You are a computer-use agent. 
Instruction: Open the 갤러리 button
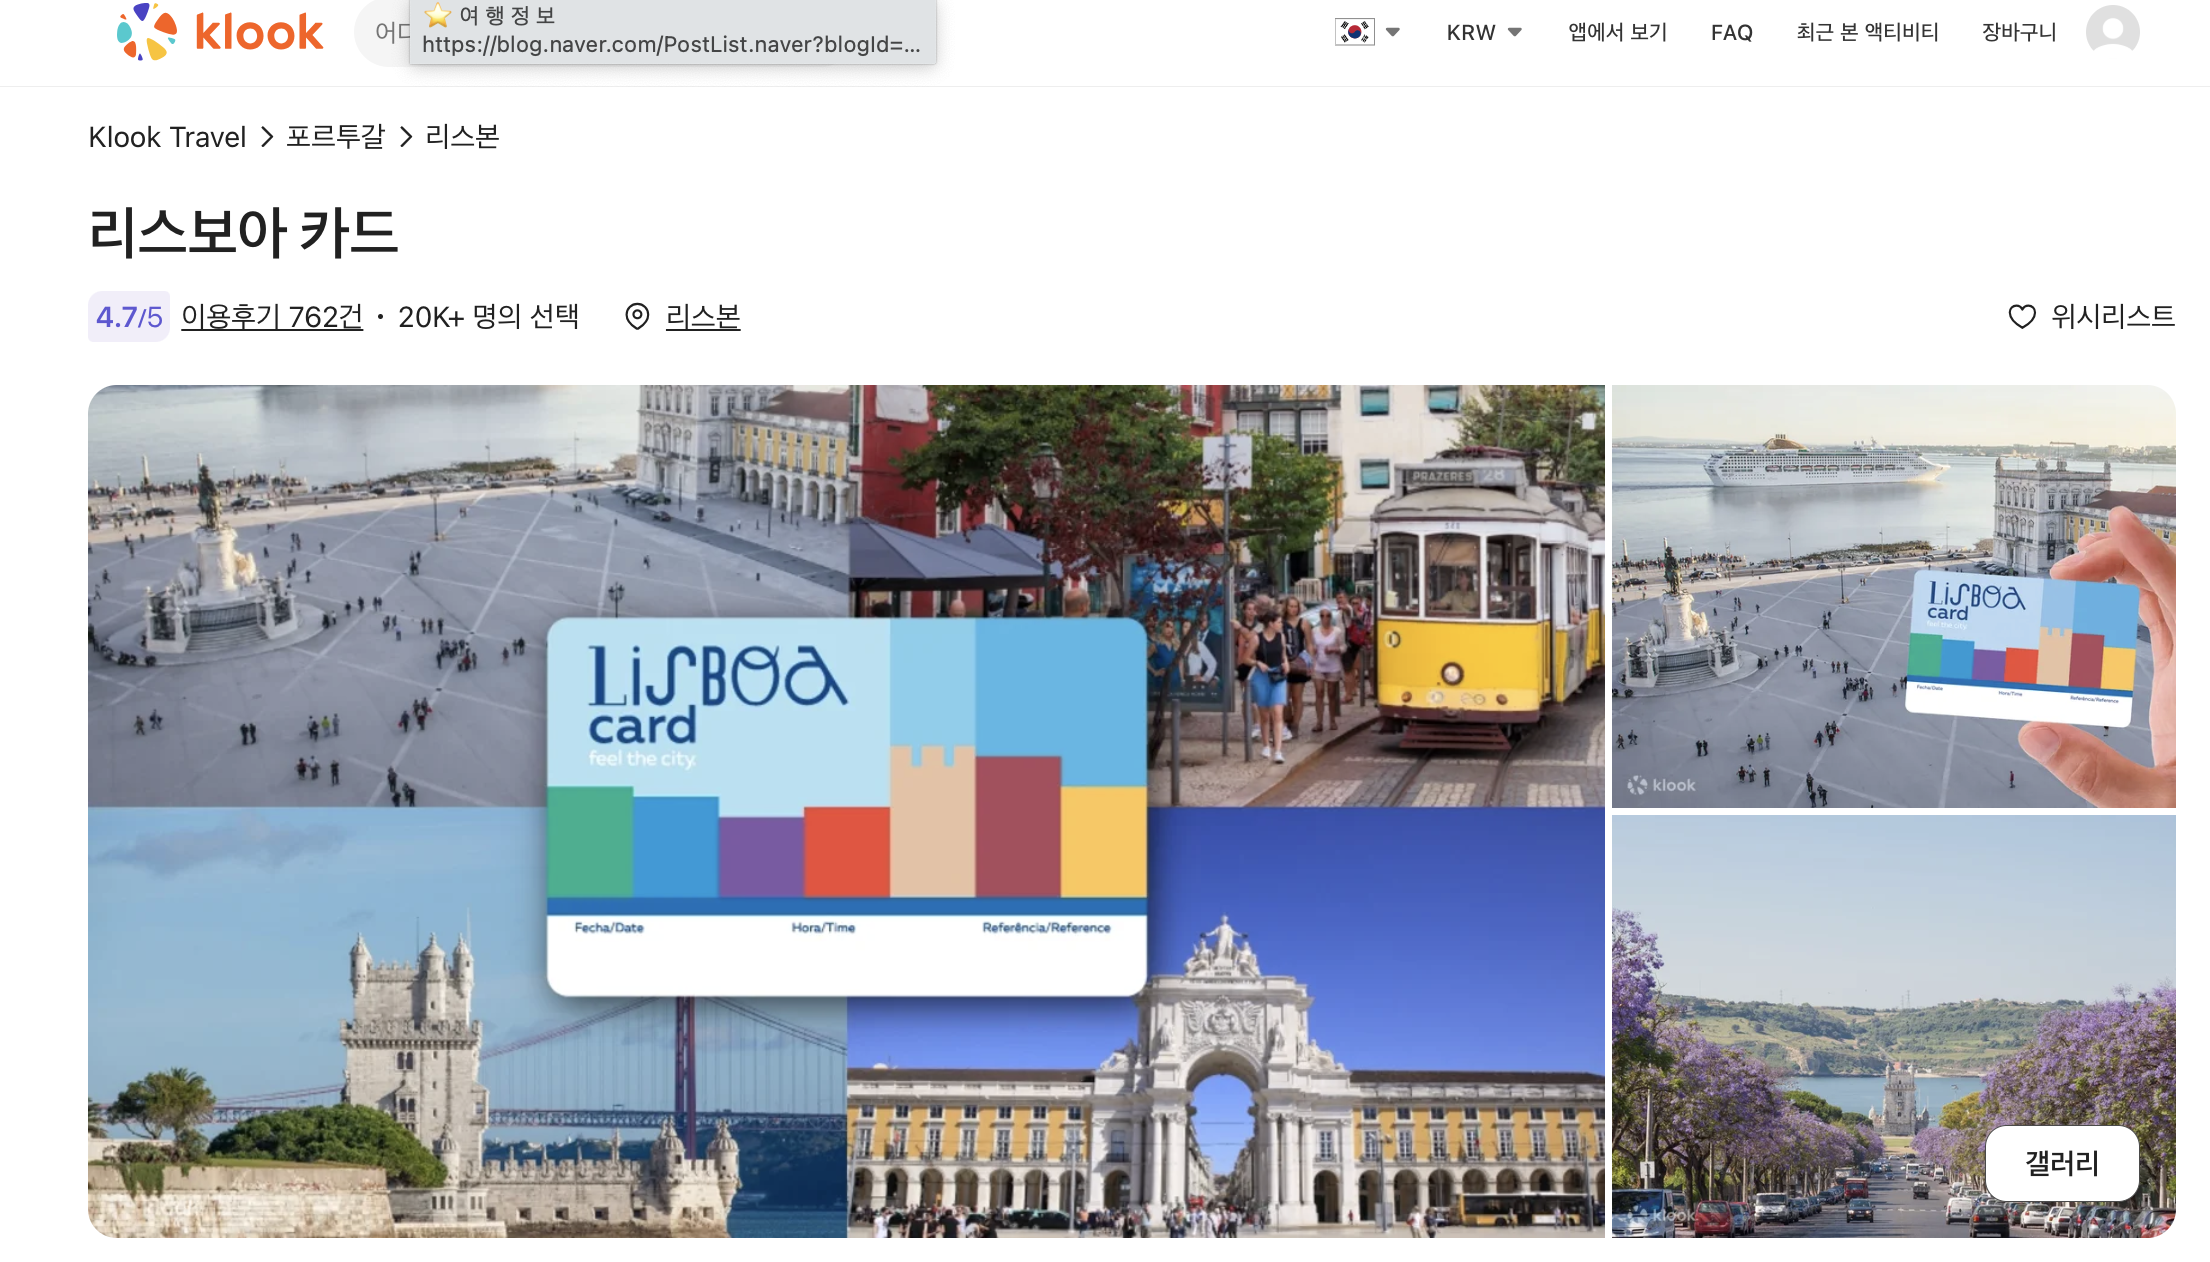coord(2061,1163)
